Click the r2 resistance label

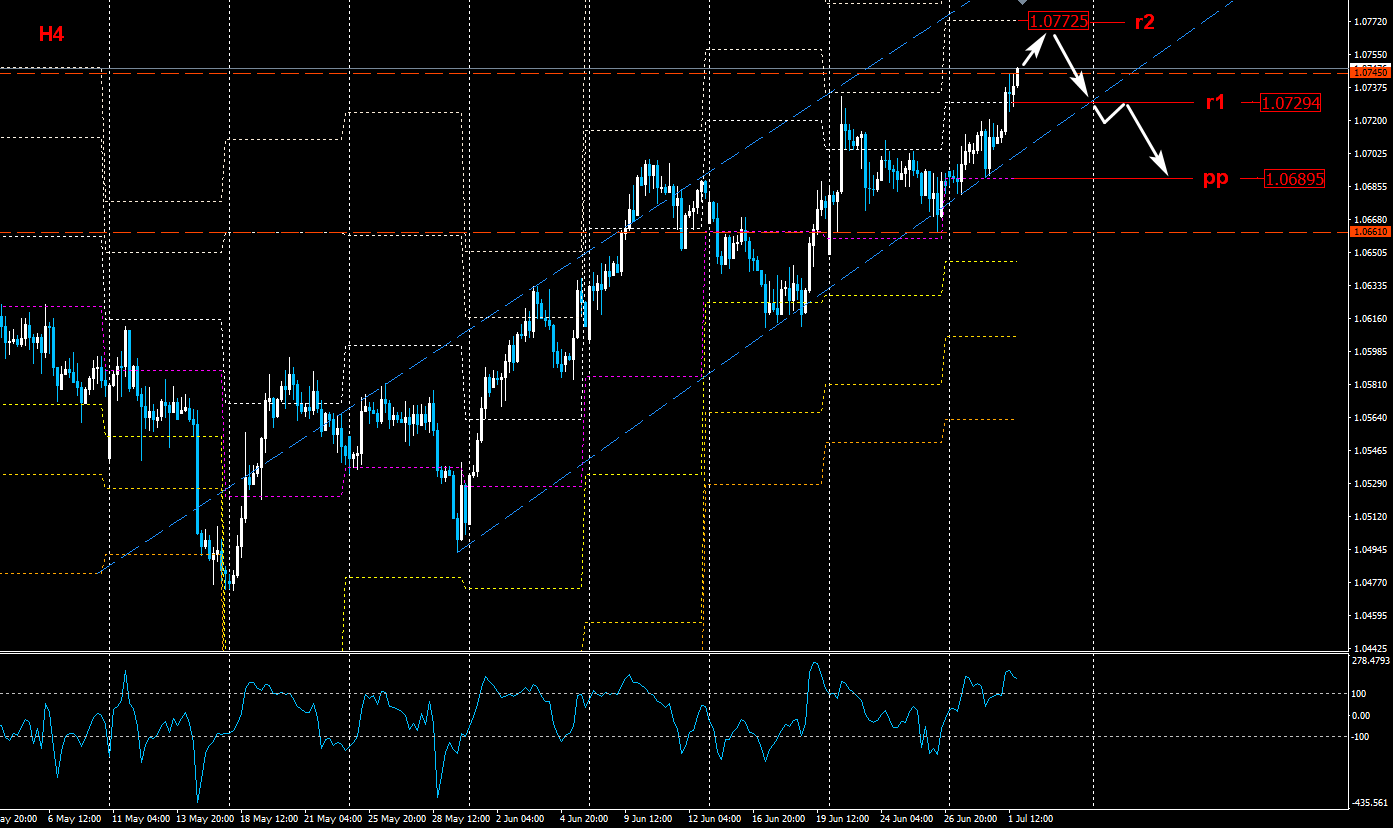1144,22
